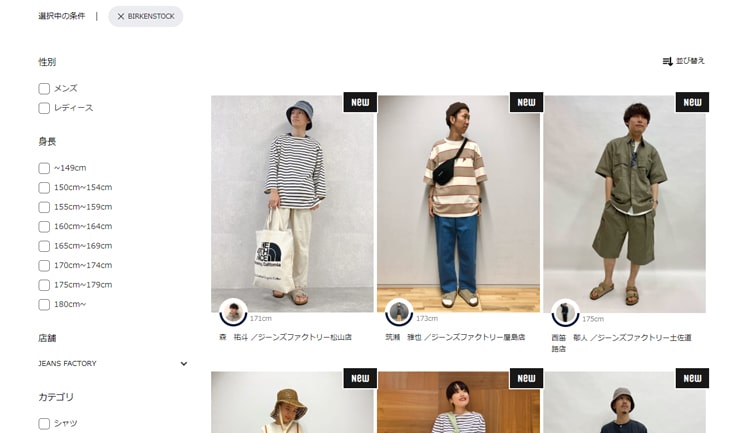Check the メンズ gender checkbox
This screenshot has width=750, height=433.
(x=44, y=89)
